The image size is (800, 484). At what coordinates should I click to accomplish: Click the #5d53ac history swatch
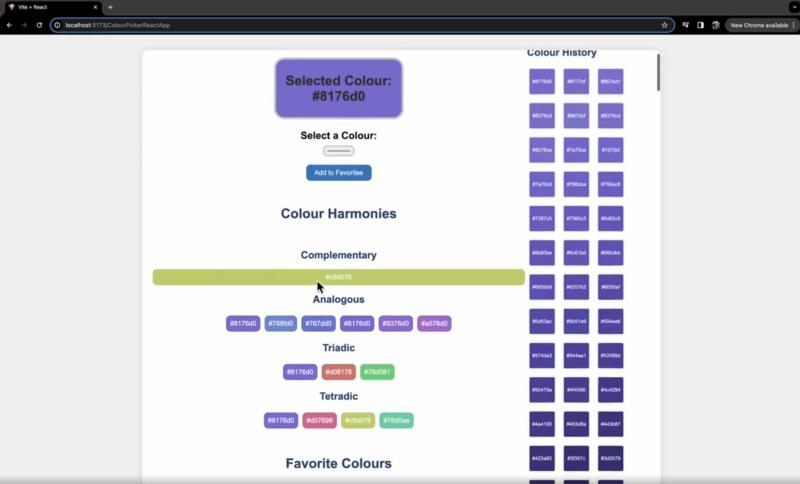[x=542, y=321]
